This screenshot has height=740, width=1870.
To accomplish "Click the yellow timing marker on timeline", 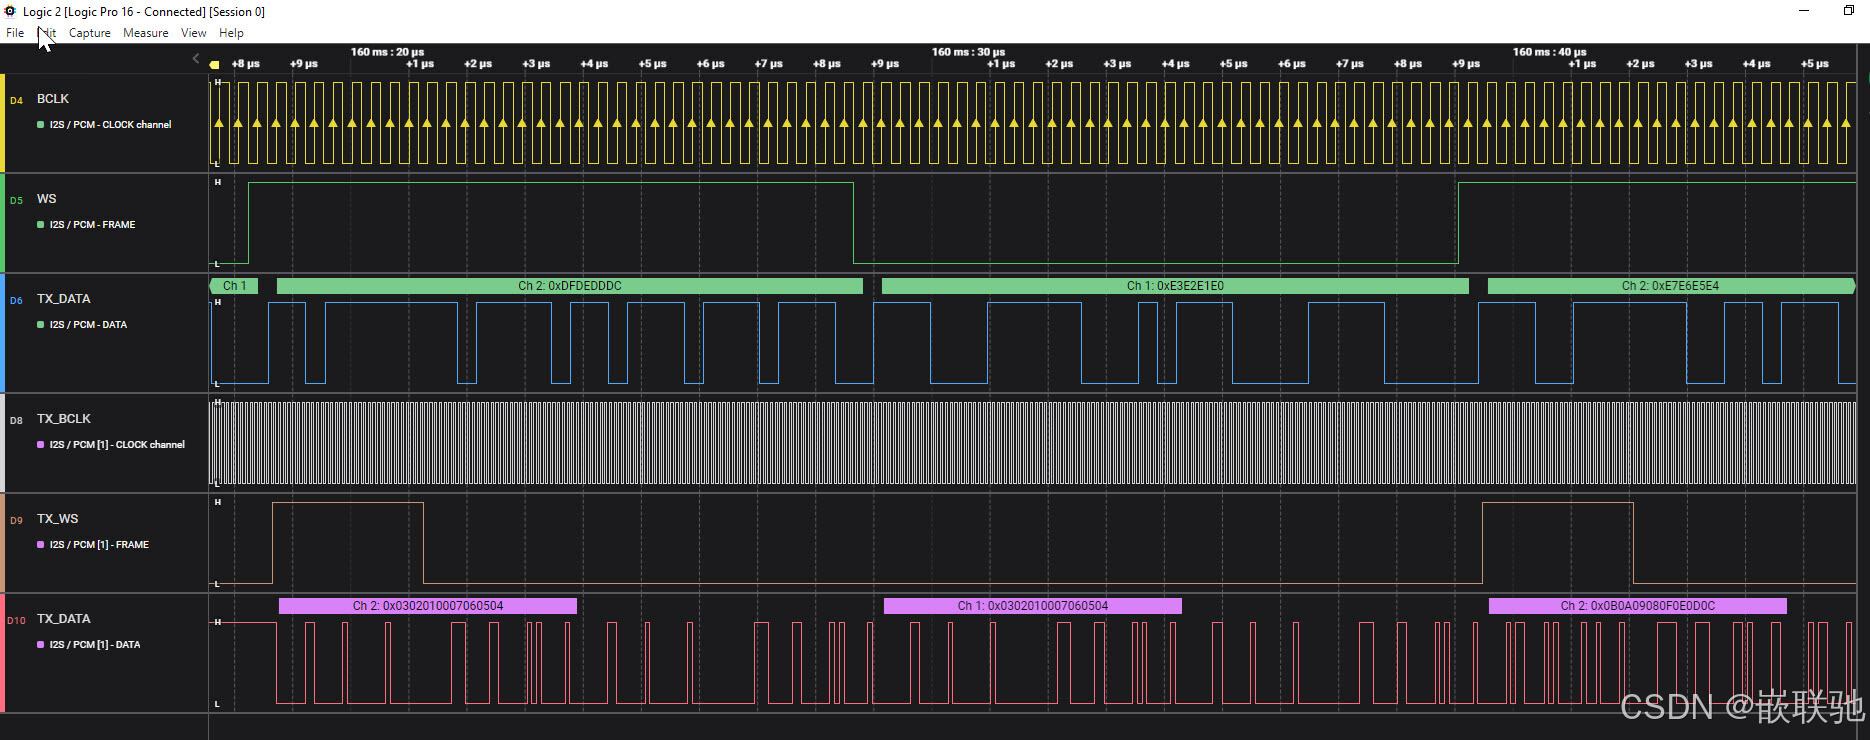I will (x=214, y=64).
